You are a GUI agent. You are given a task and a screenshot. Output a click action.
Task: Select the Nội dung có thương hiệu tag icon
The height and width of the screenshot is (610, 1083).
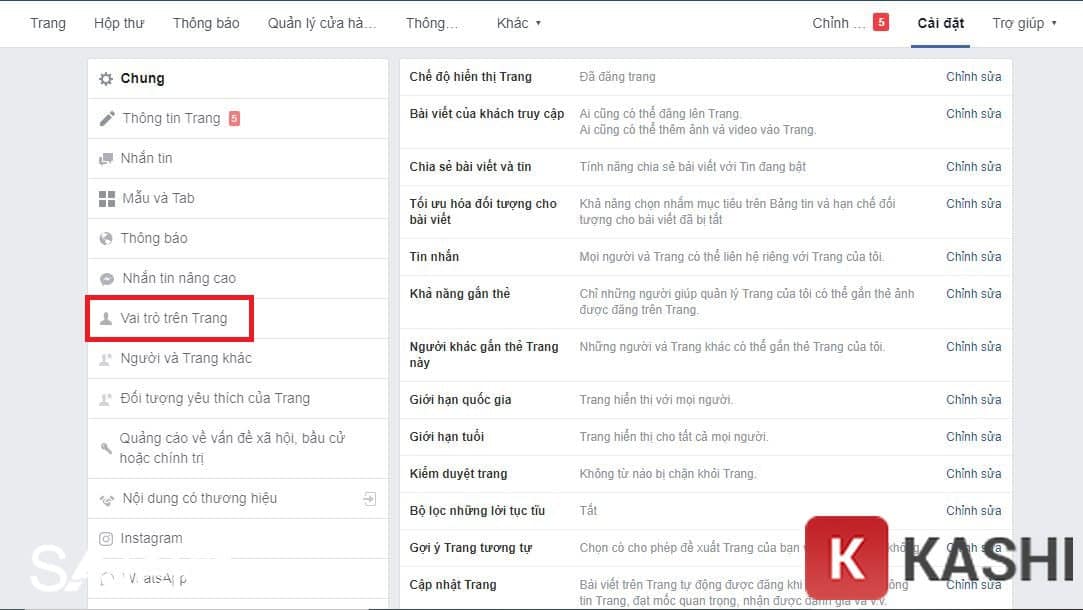(x=107, y=498)
